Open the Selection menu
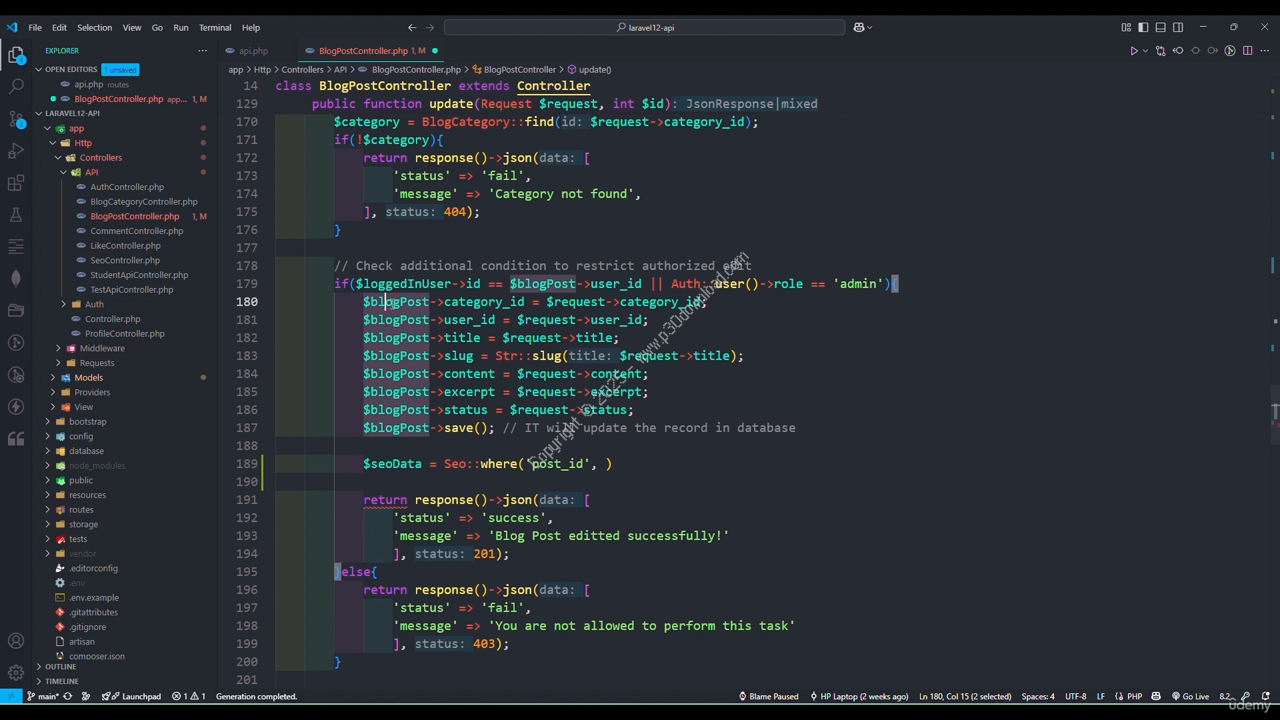The height and width of the screenshot is (720, 1280). click(94, 27)
